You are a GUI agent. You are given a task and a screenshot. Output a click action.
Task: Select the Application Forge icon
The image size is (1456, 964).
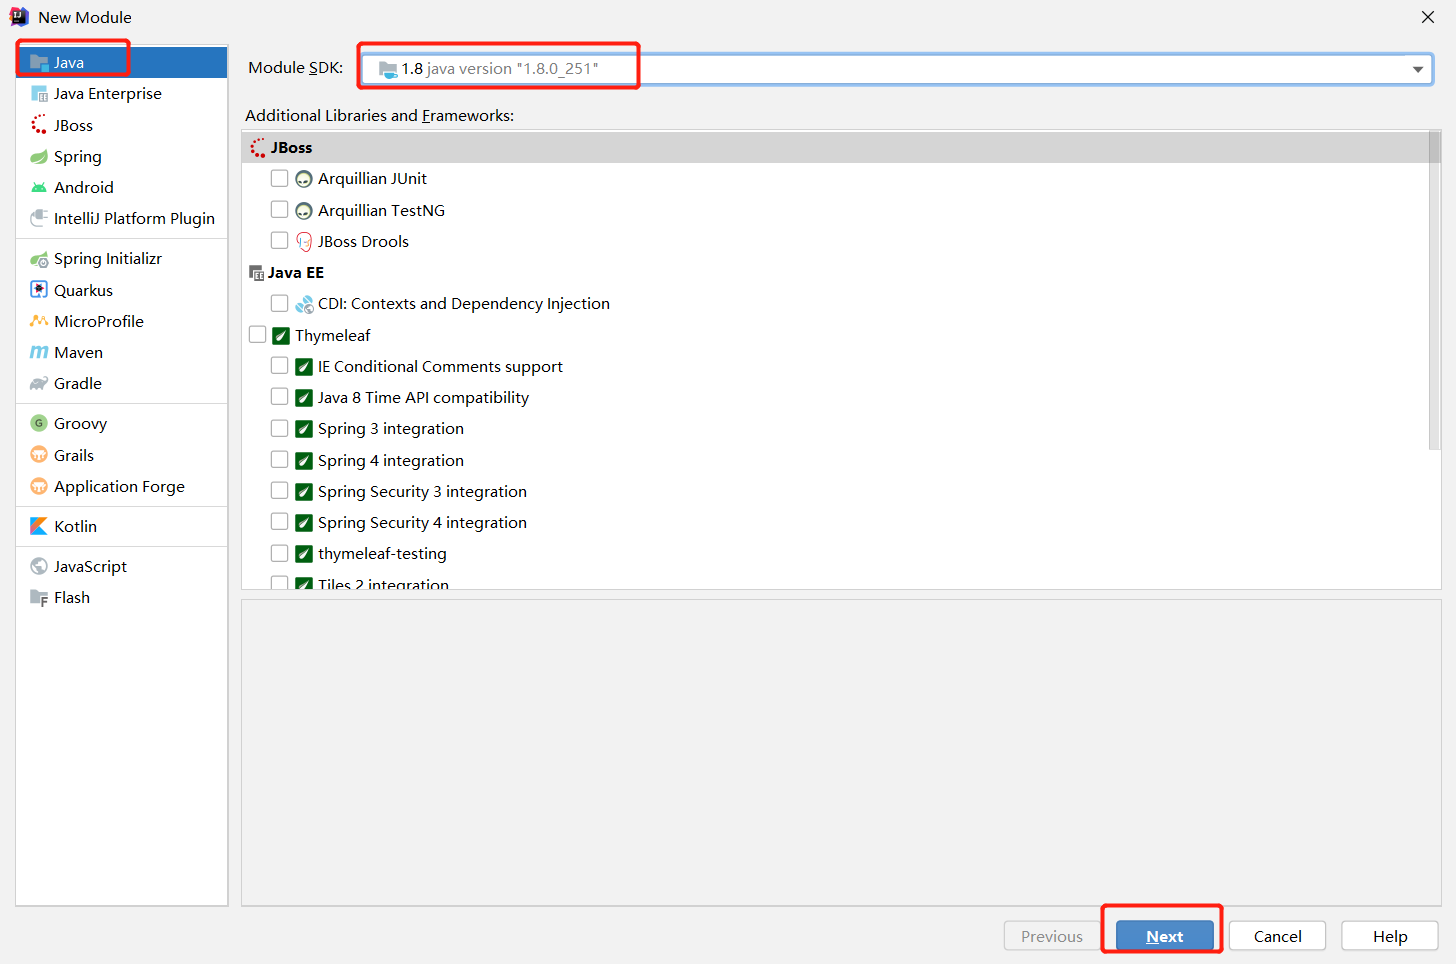(x=39, y=487)
